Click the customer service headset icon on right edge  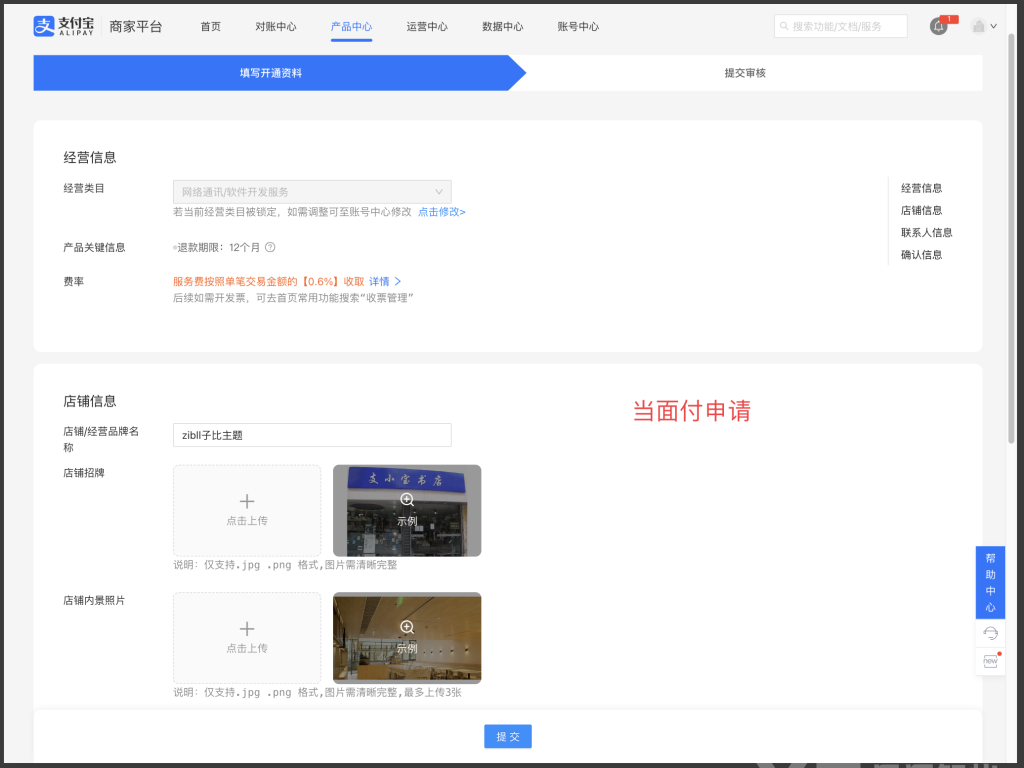(990, 632)
